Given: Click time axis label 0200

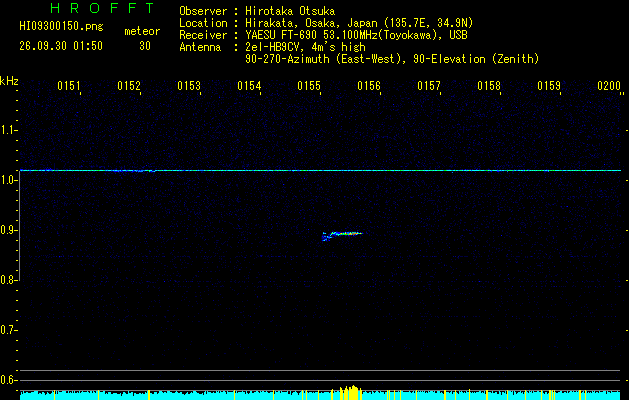Looking at the screenshot, I should click(x=609, y=85).
